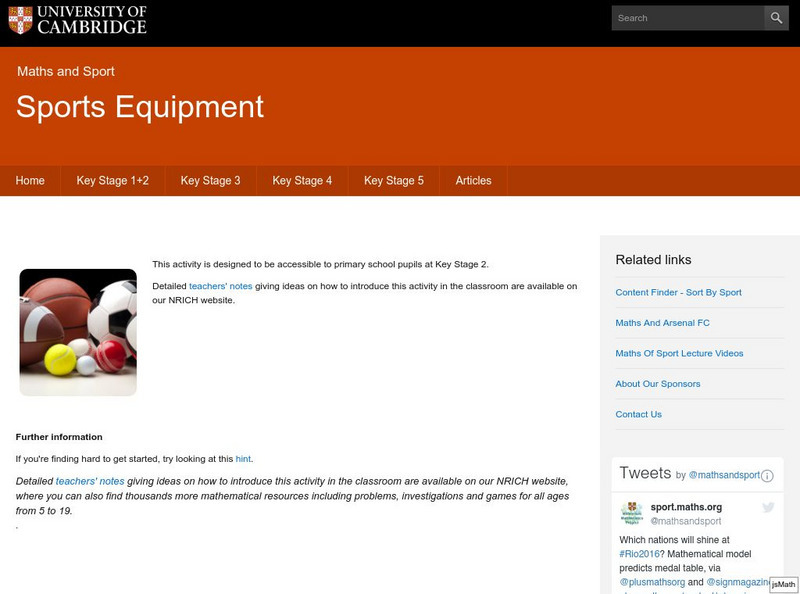Click the Maths and Sport header link

point(66,71)
